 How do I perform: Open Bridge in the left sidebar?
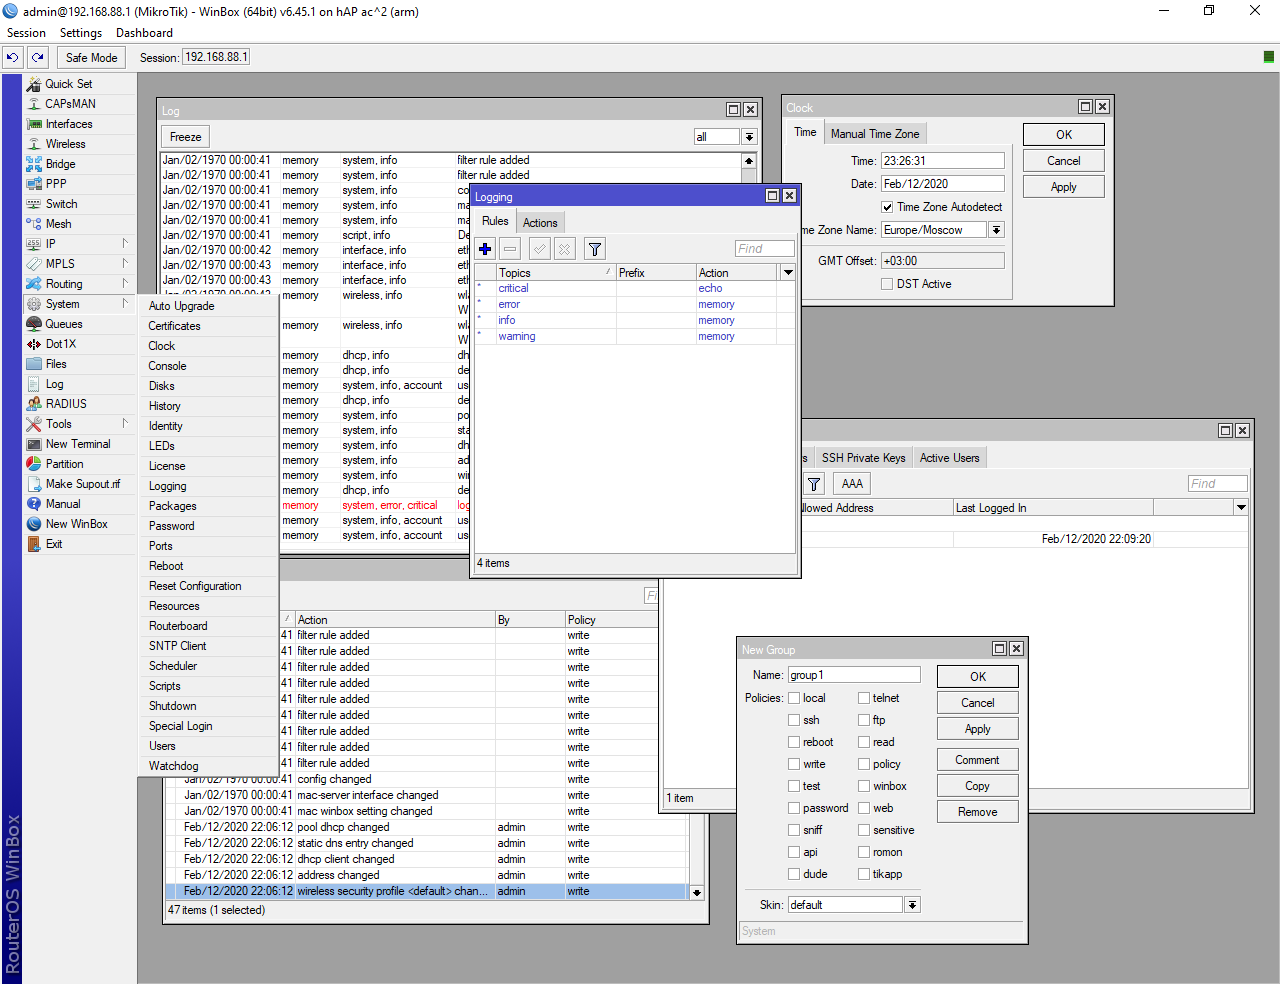pyautogui.click(x=60, y=164)
